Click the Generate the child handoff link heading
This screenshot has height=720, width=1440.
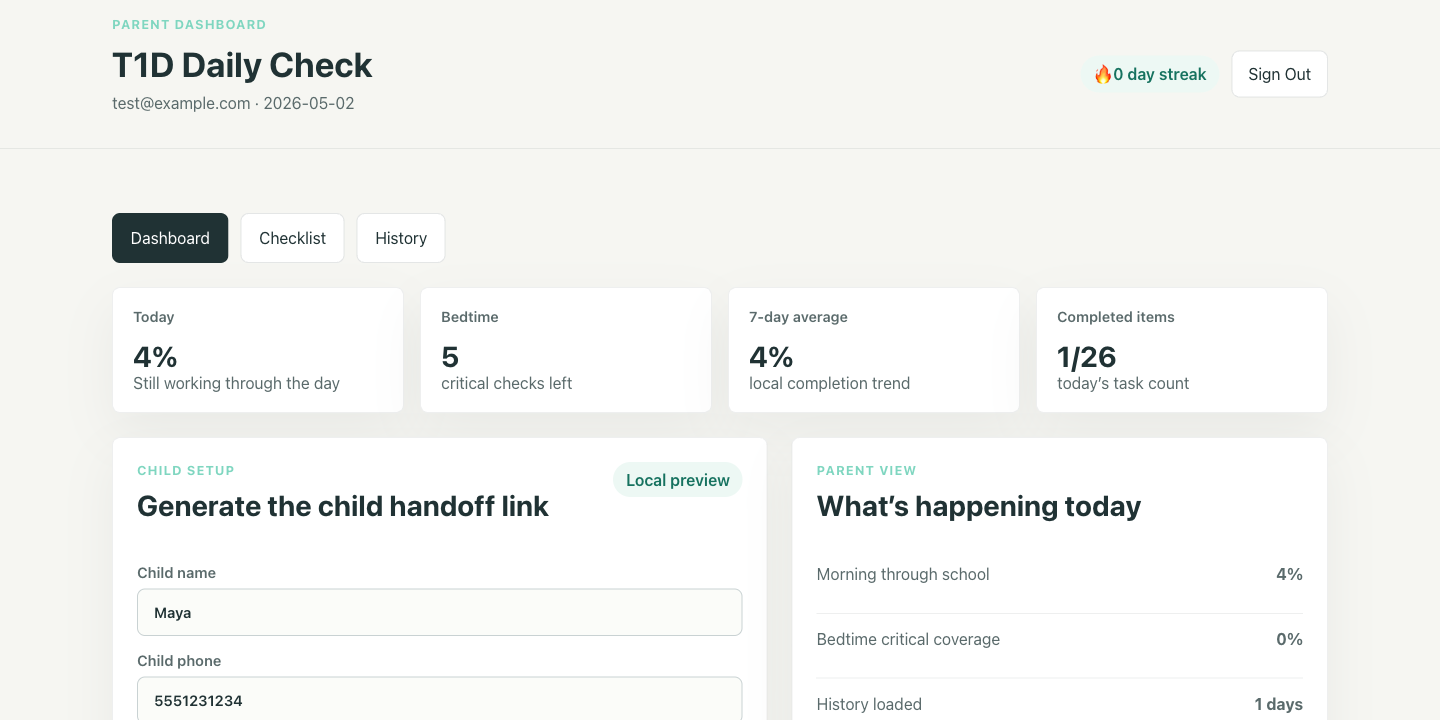343,506
